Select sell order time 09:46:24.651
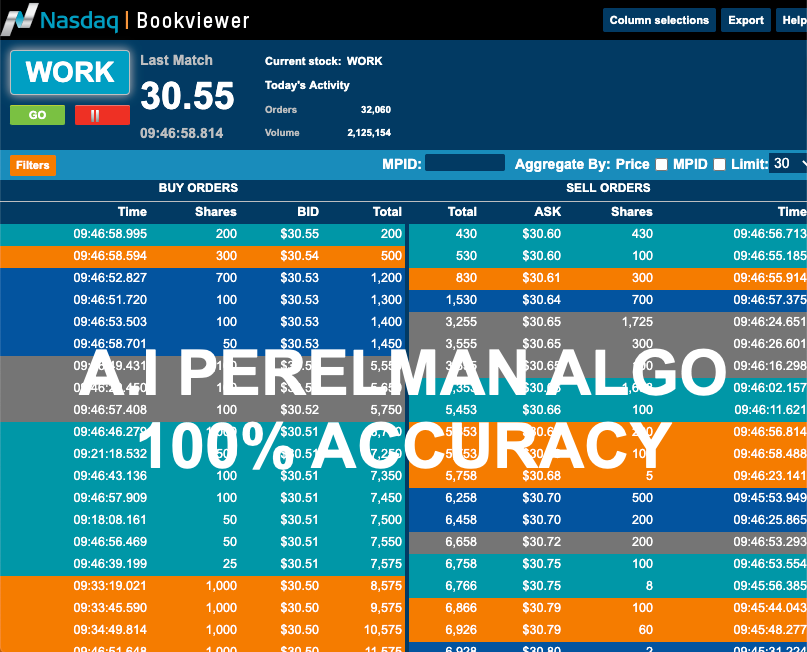 tap(770, 322)
